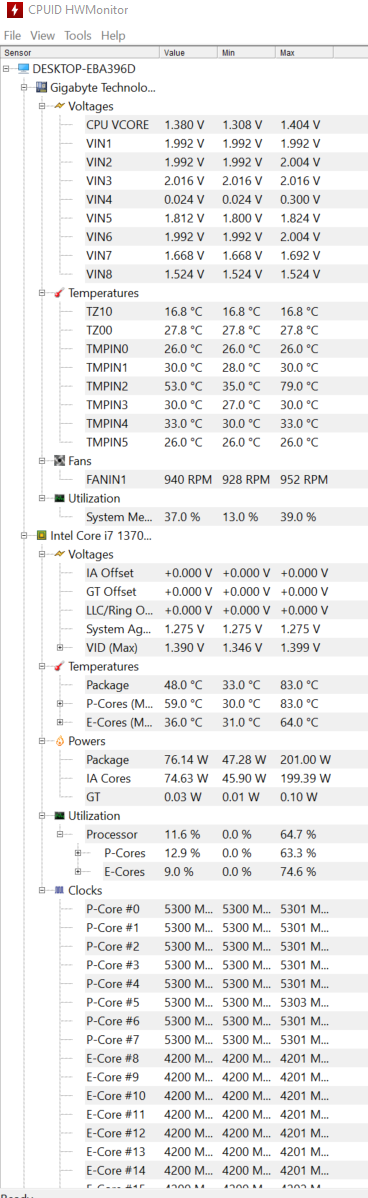Screen dimensions: 368x1198
Task: Click the CPU Utilization icon
Action: (60, 815)
